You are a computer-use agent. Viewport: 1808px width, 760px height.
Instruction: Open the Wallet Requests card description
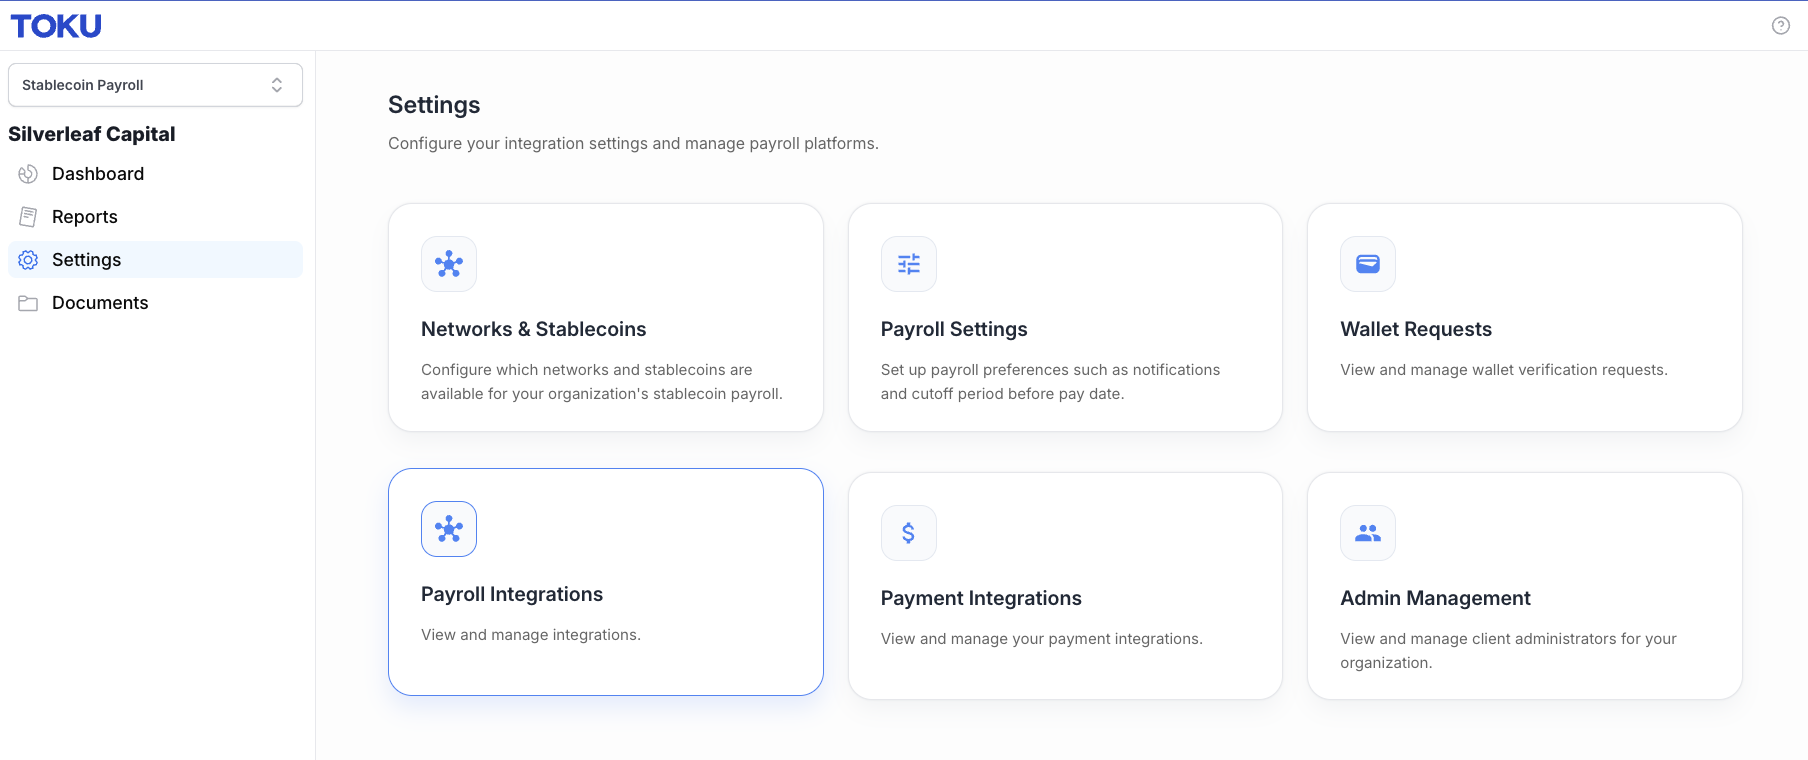click(x=1504, y=370)
